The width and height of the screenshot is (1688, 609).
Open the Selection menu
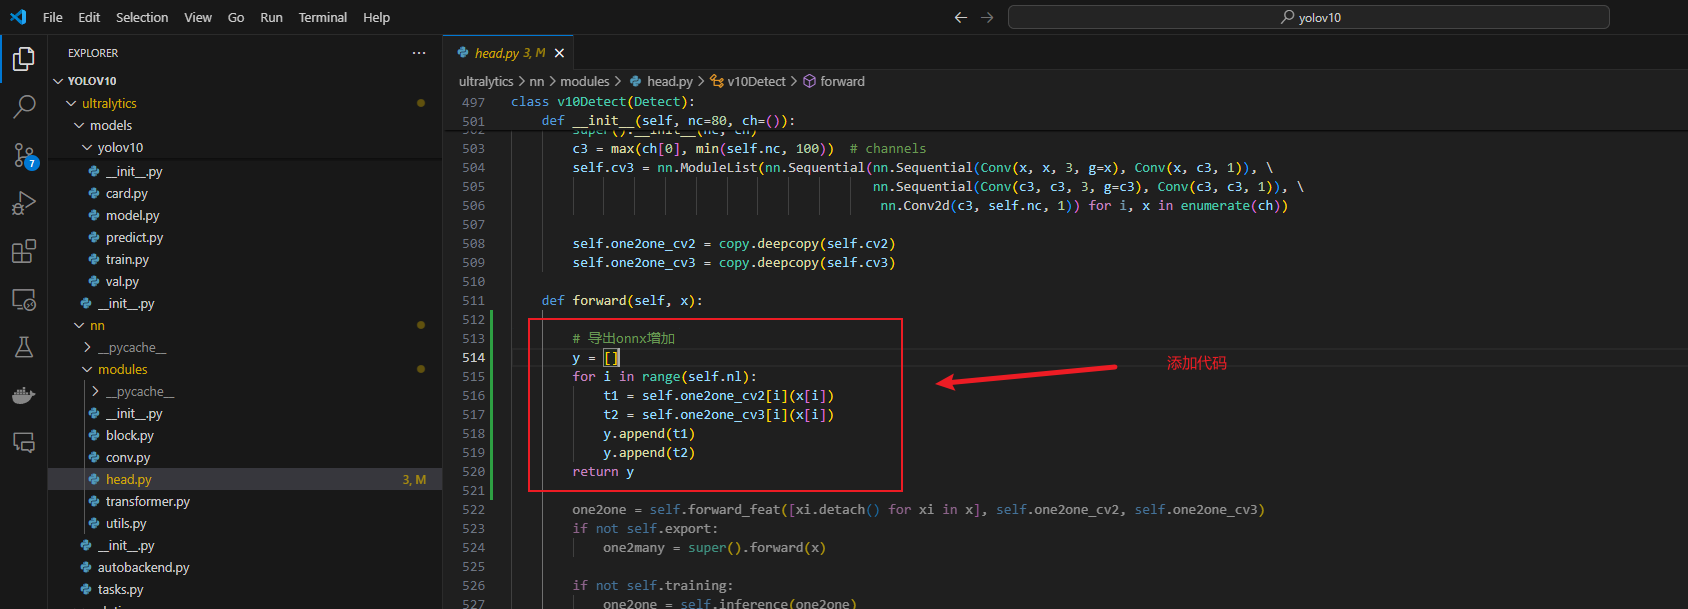coord(142,17)
